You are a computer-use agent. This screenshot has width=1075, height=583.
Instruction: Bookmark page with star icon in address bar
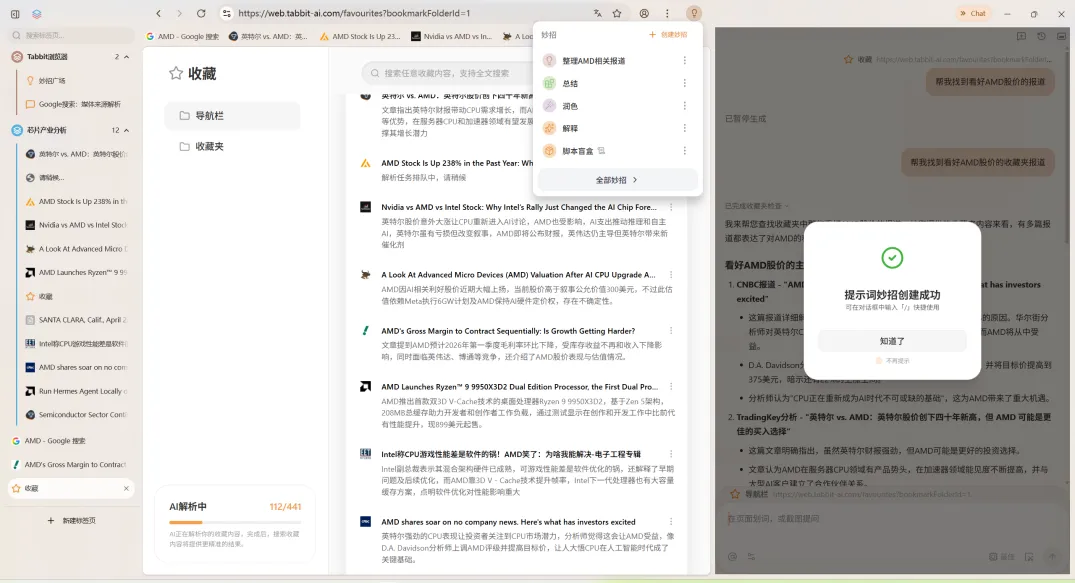point(617,13)
